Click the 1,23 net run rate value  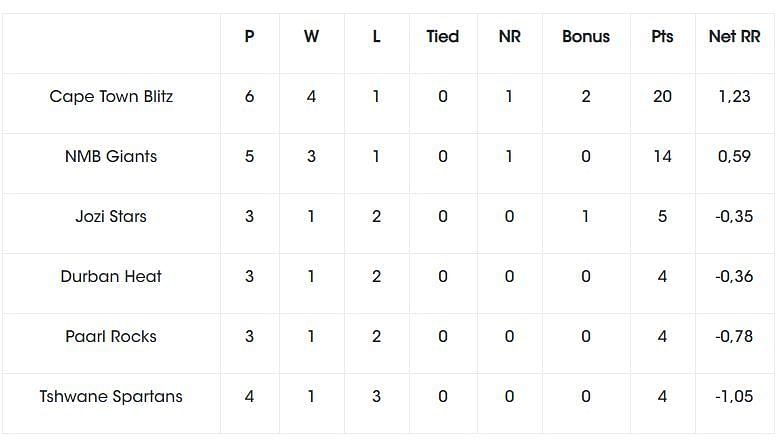click(734, 97)
